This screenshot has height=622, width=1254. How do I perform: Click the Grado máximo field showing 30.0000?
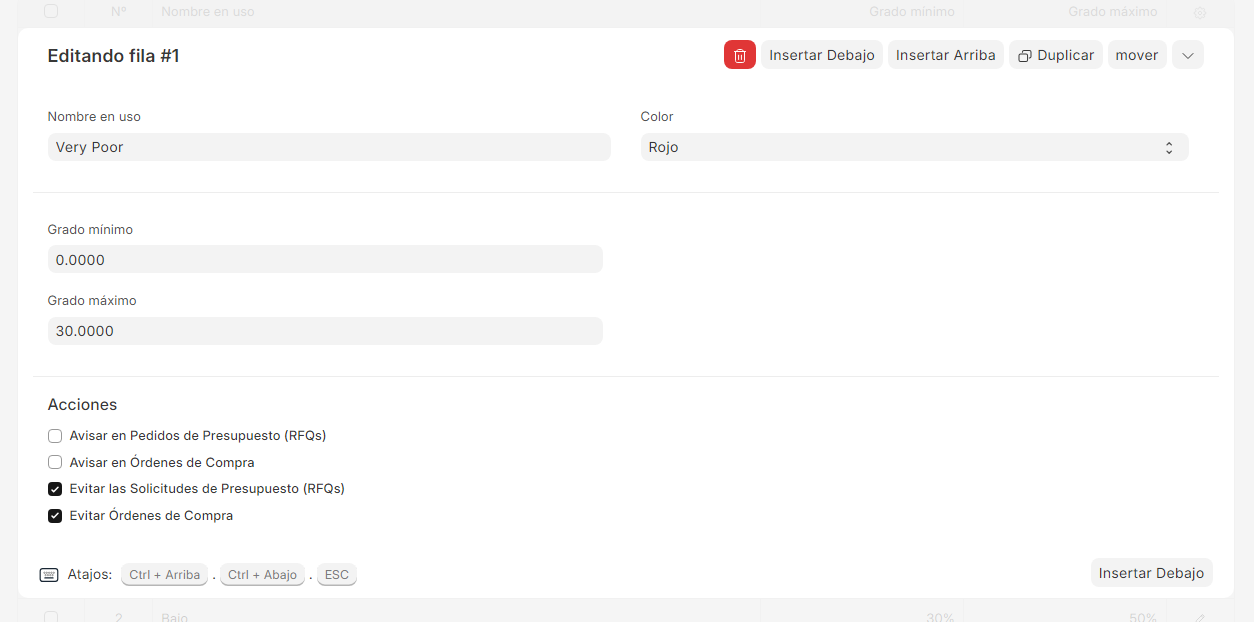325,331
